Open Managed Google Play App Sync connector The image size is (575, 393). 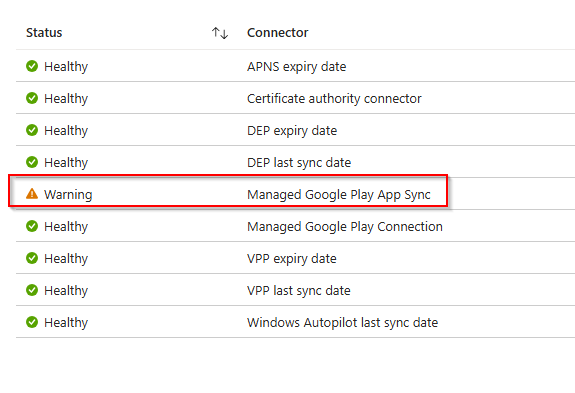(338, 195)
